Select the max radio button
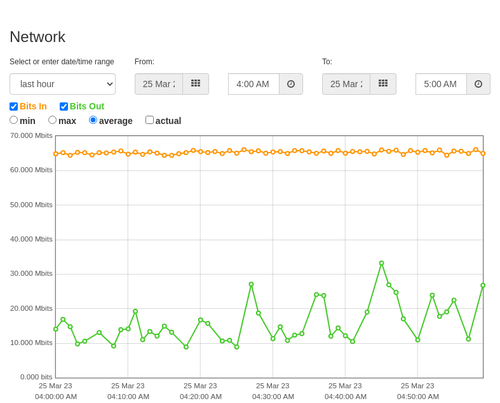The width and height of the screenshot is (500, 403). (x=52, y=120)
